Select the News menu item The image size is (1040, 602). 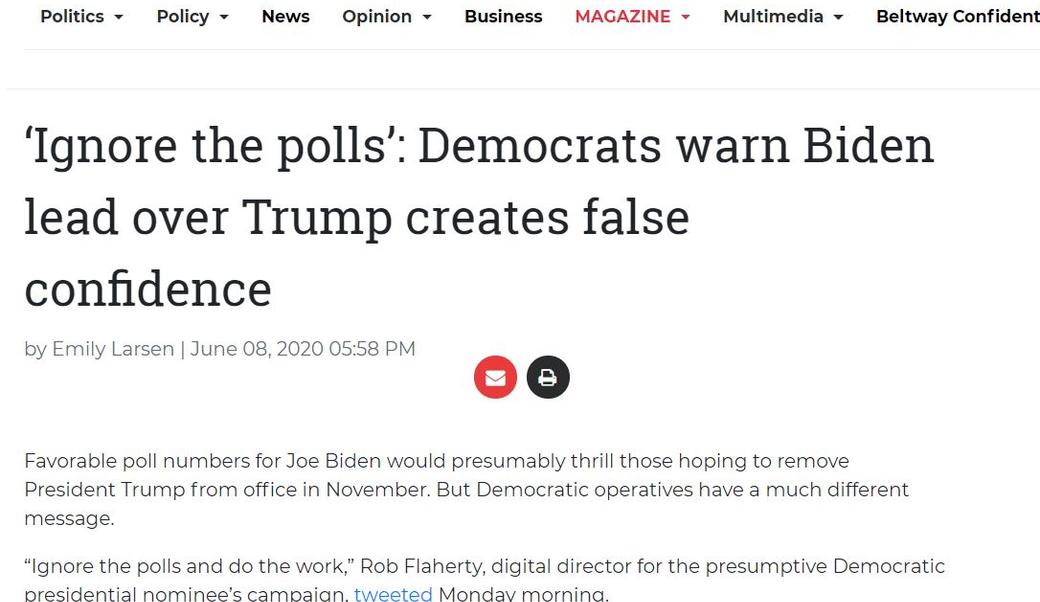285,16
